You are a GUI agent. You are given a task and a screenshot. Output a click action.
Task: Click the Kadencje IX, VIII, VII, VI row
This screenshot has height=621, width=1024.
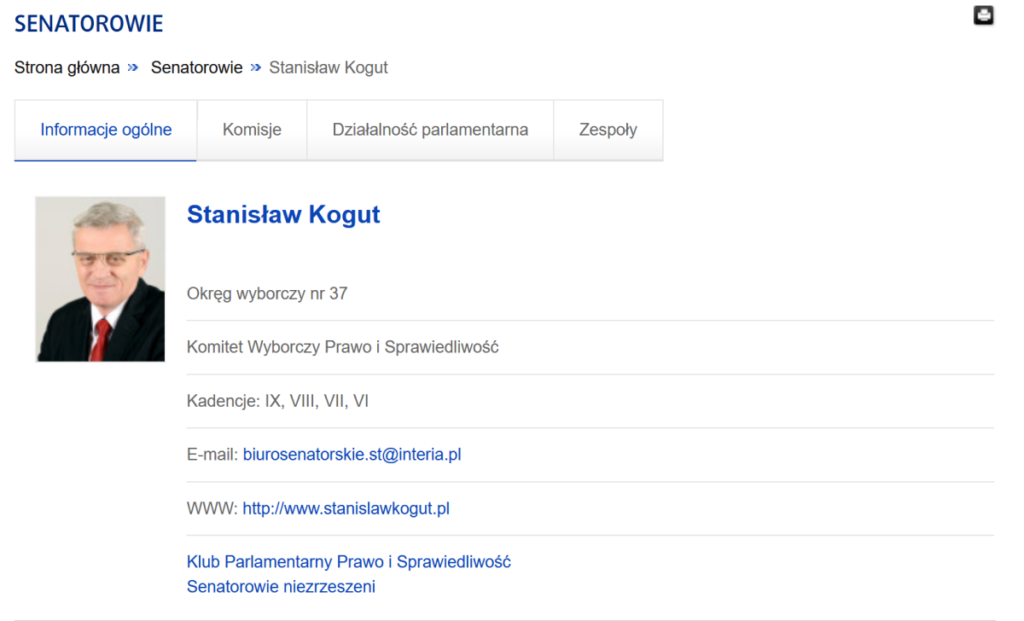(x=278, y=401)
